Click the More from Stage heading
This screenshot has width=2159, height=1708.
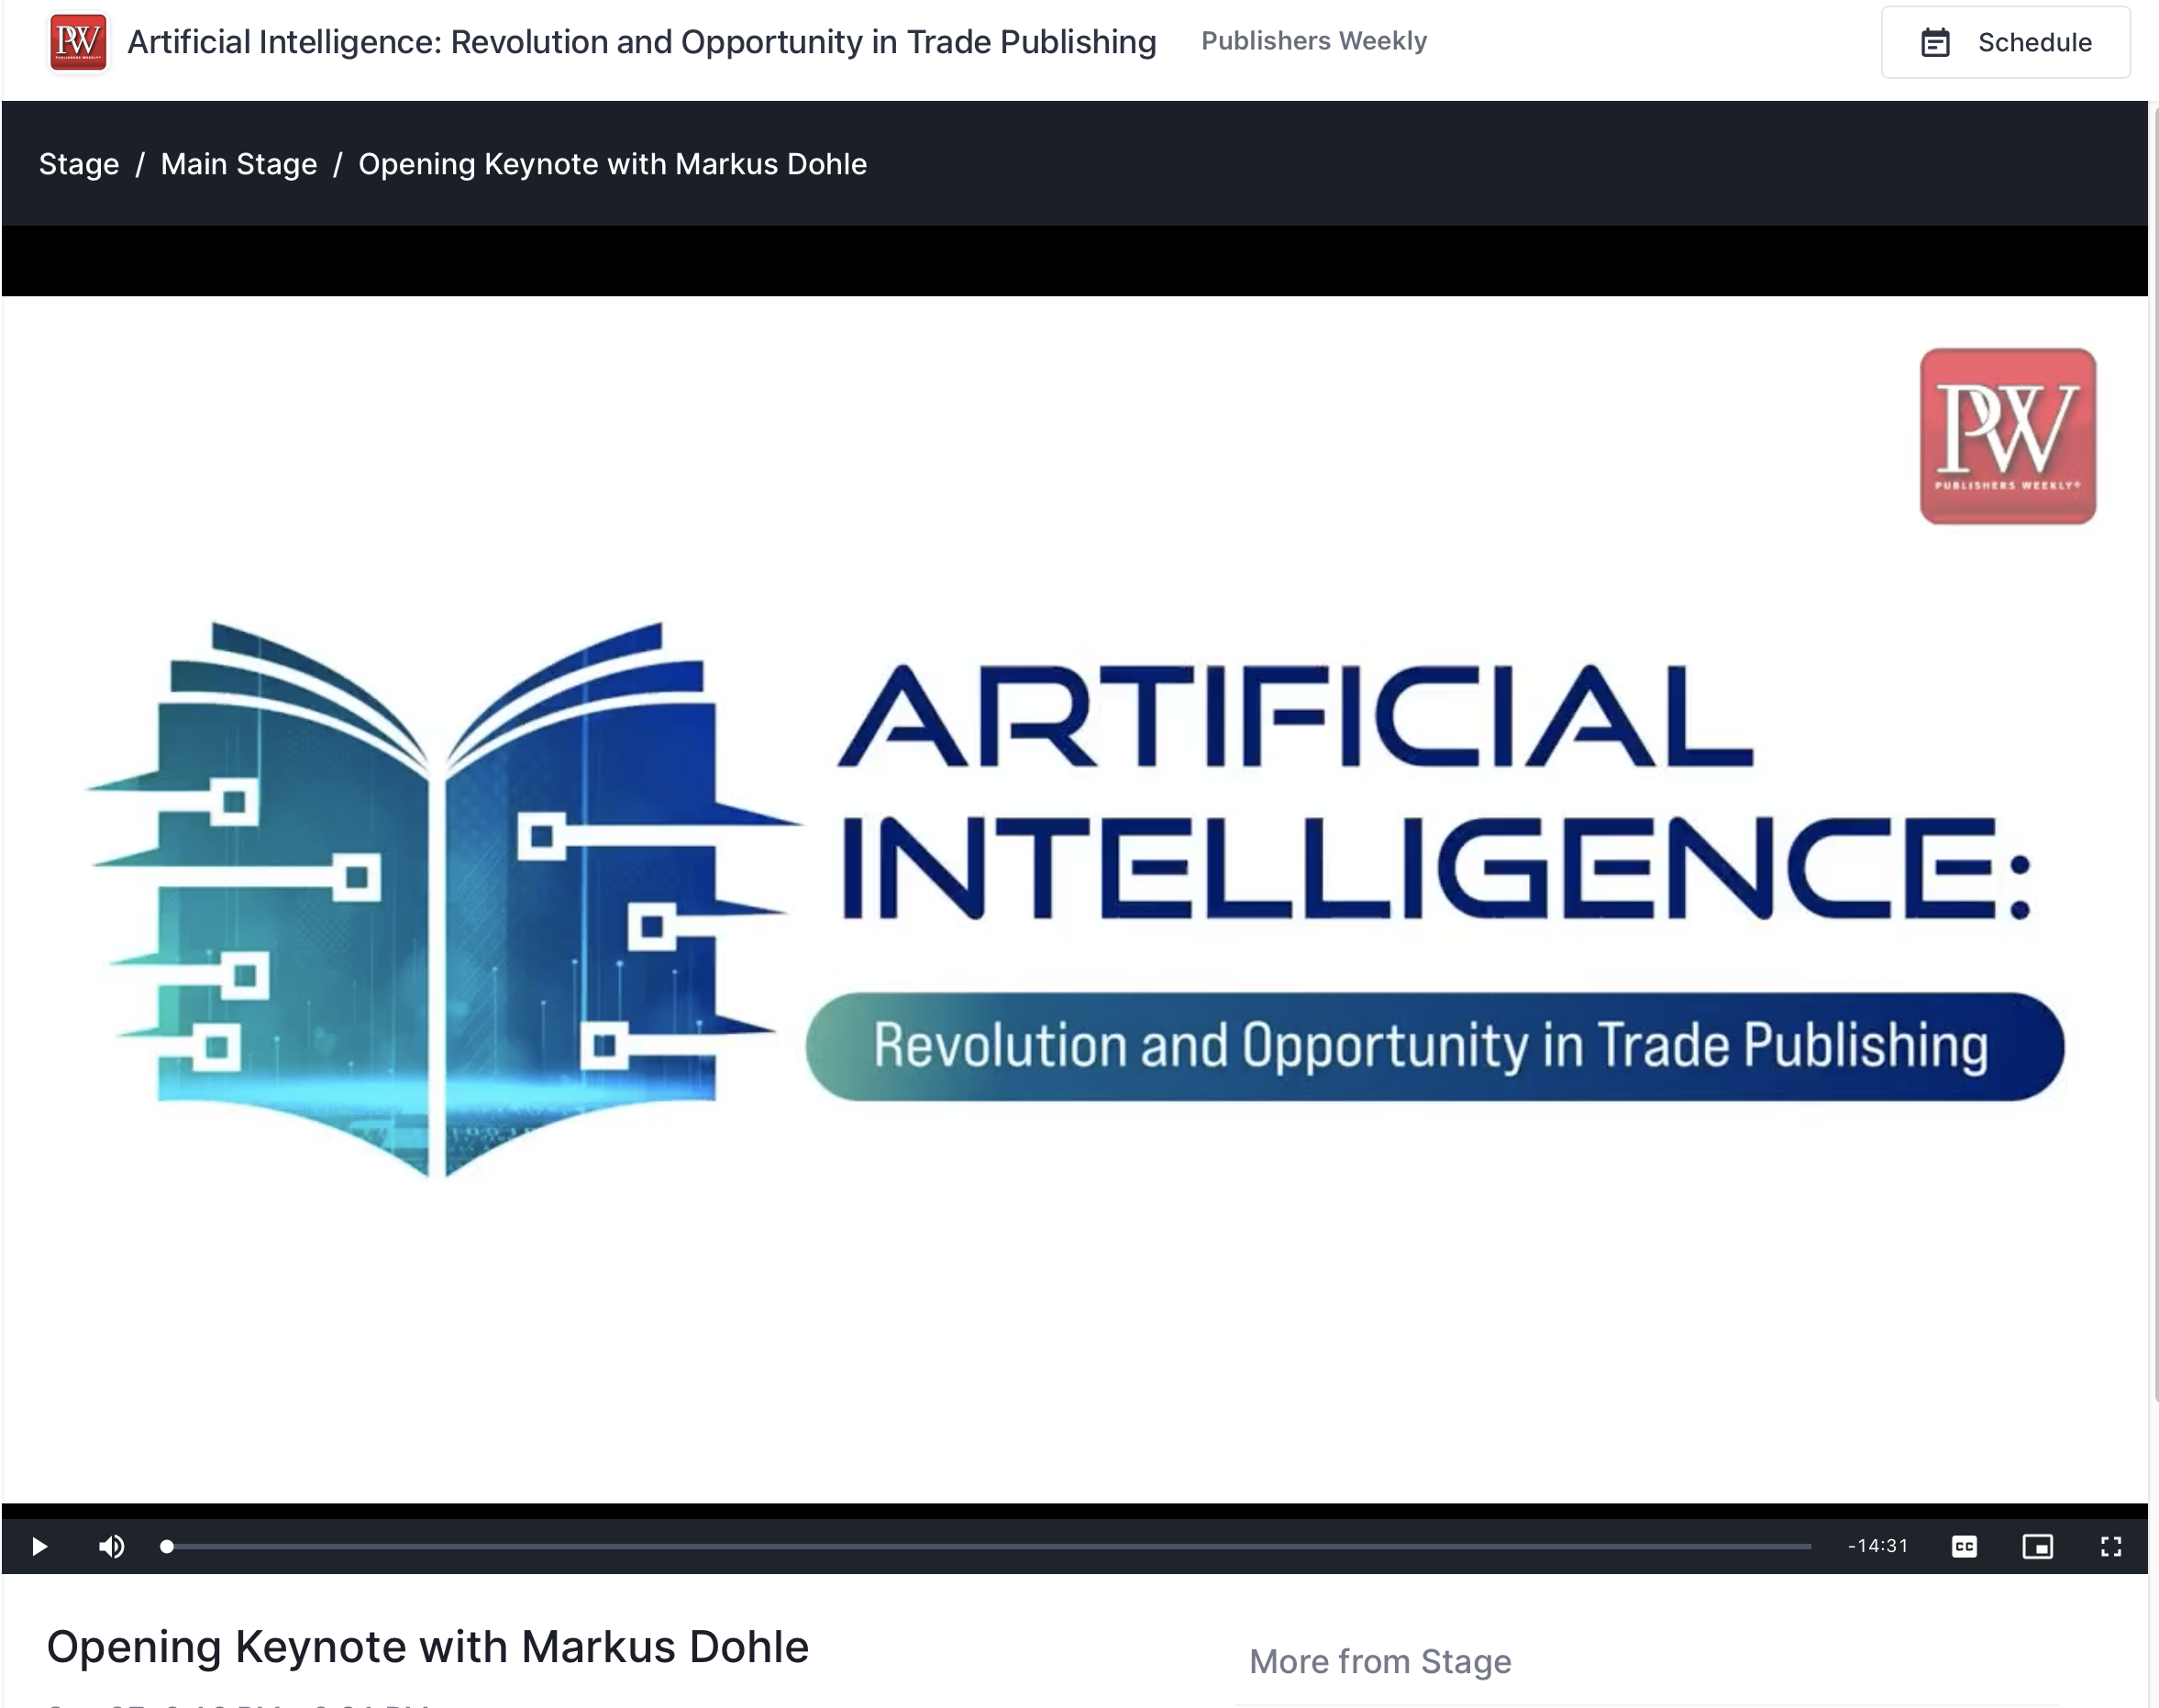click(1380, 1661)
